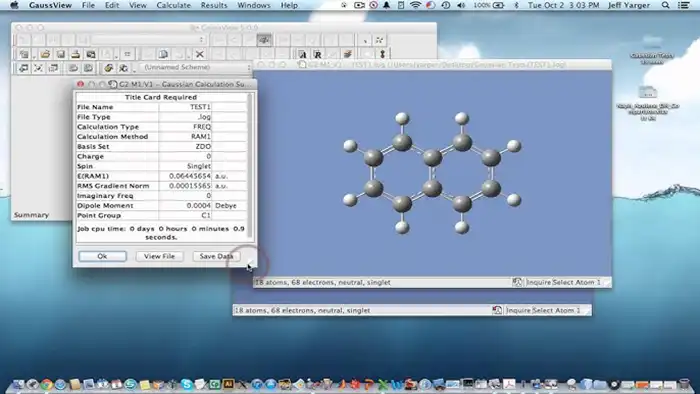Click the Print icon in the toolbar

[x=75, y=54]
